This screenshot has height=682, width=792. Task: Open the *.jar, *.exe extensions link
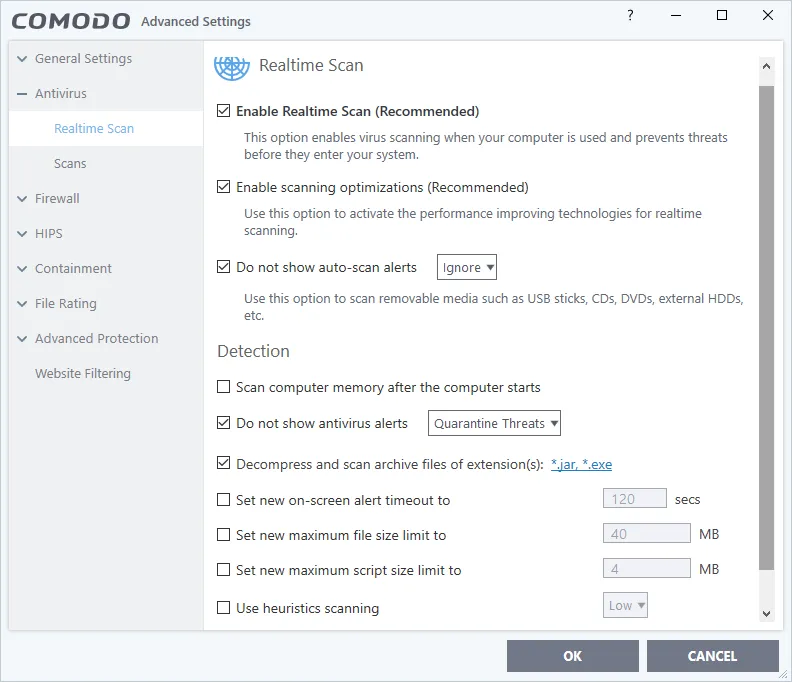coord(581,464)
